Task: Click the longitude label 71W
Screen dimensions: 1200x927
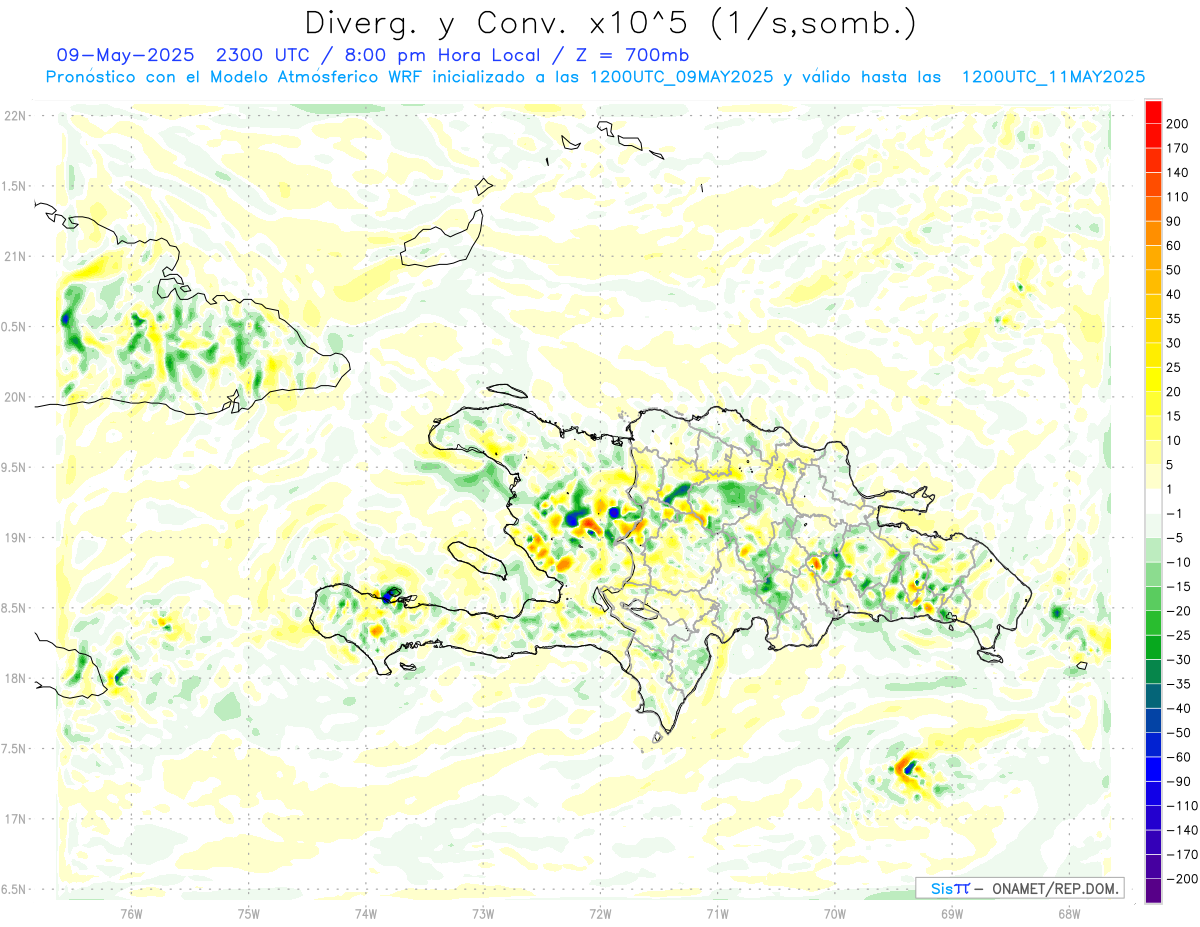Action: click(717, 912)
